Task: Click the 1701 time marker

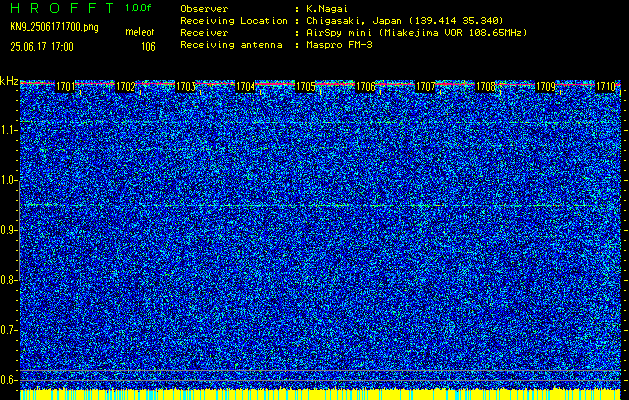Action: (65, 86)
